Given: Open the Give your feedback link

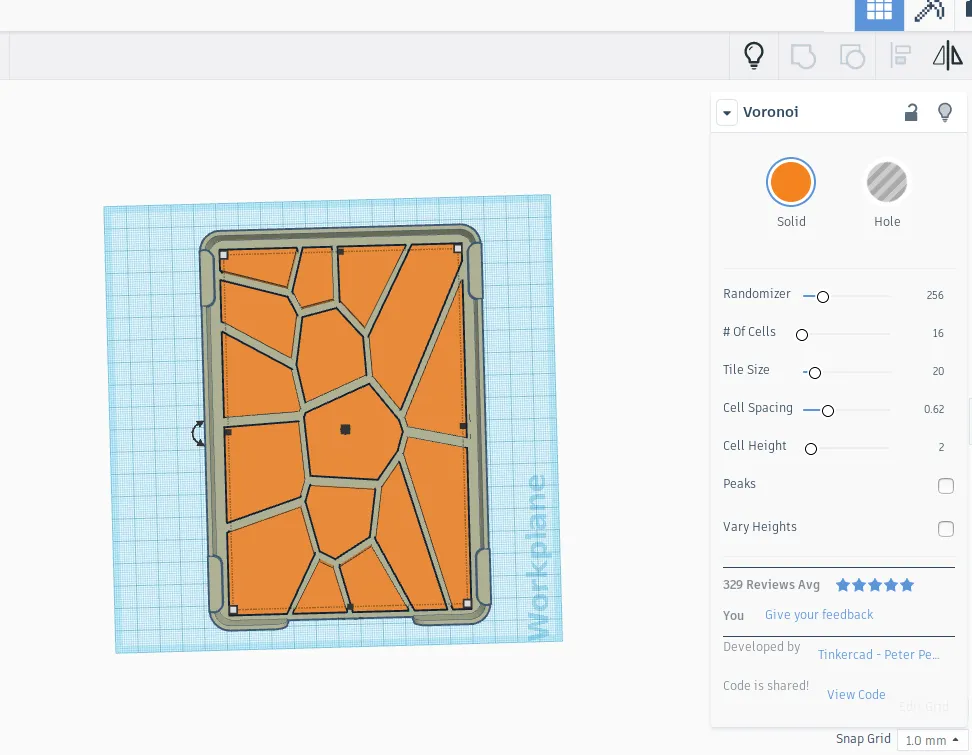Looking at the screenshot, I should click(819, 614).
